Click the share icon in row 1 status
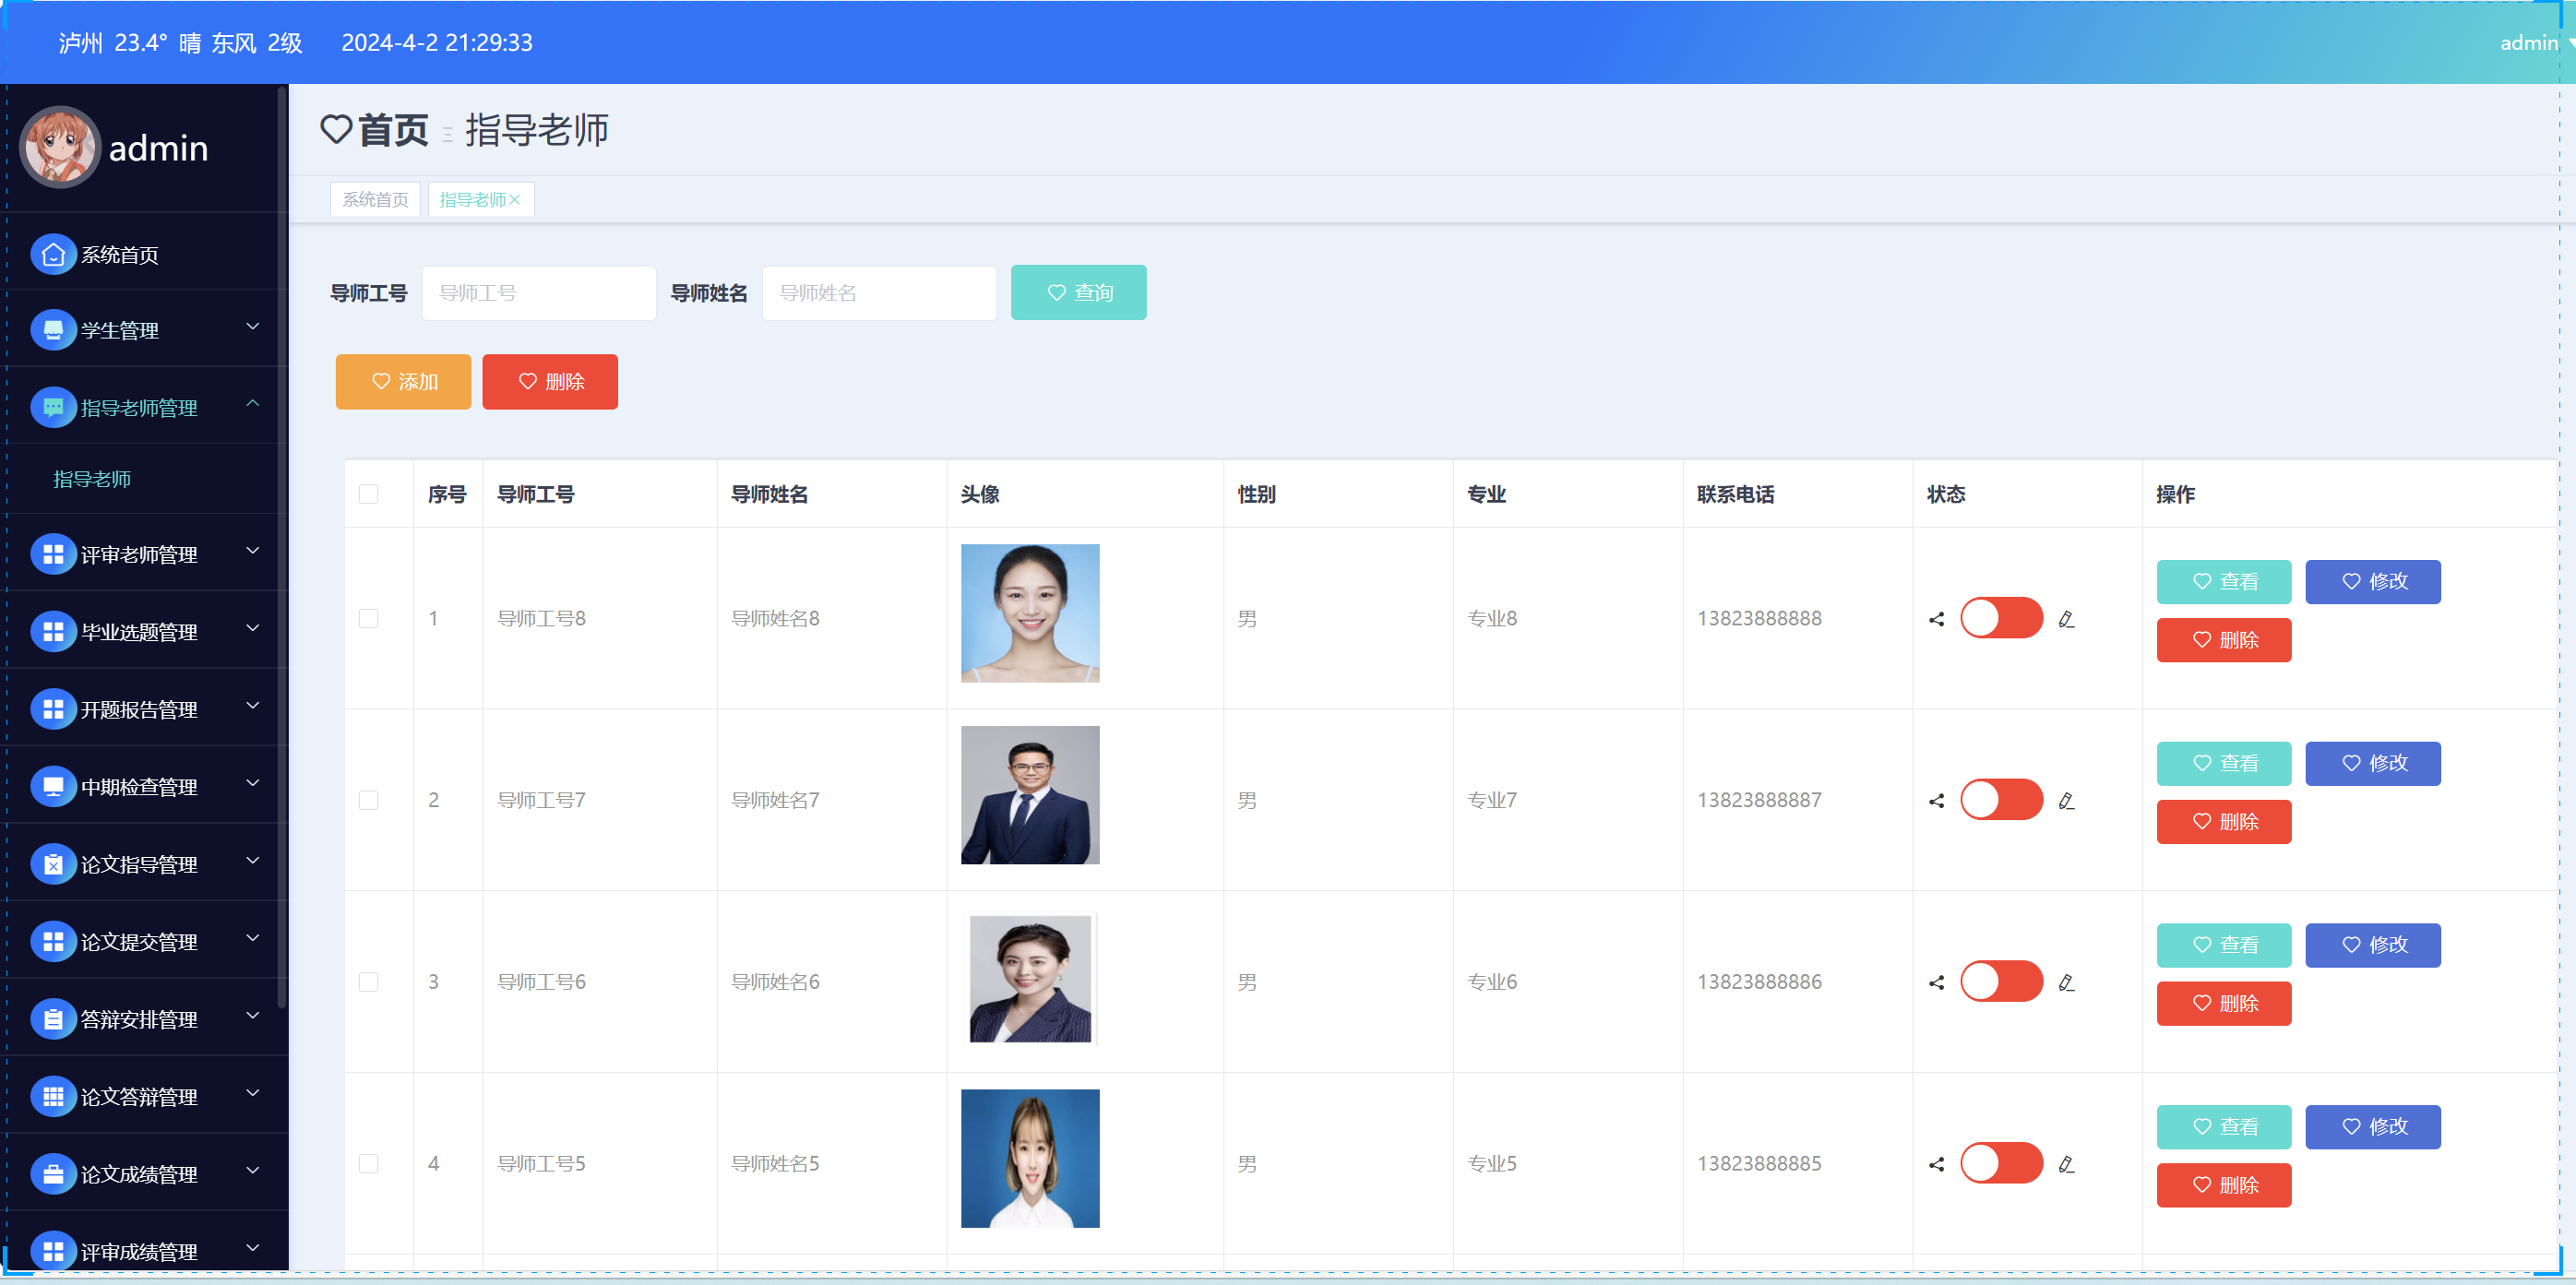 pos(1936,619)
